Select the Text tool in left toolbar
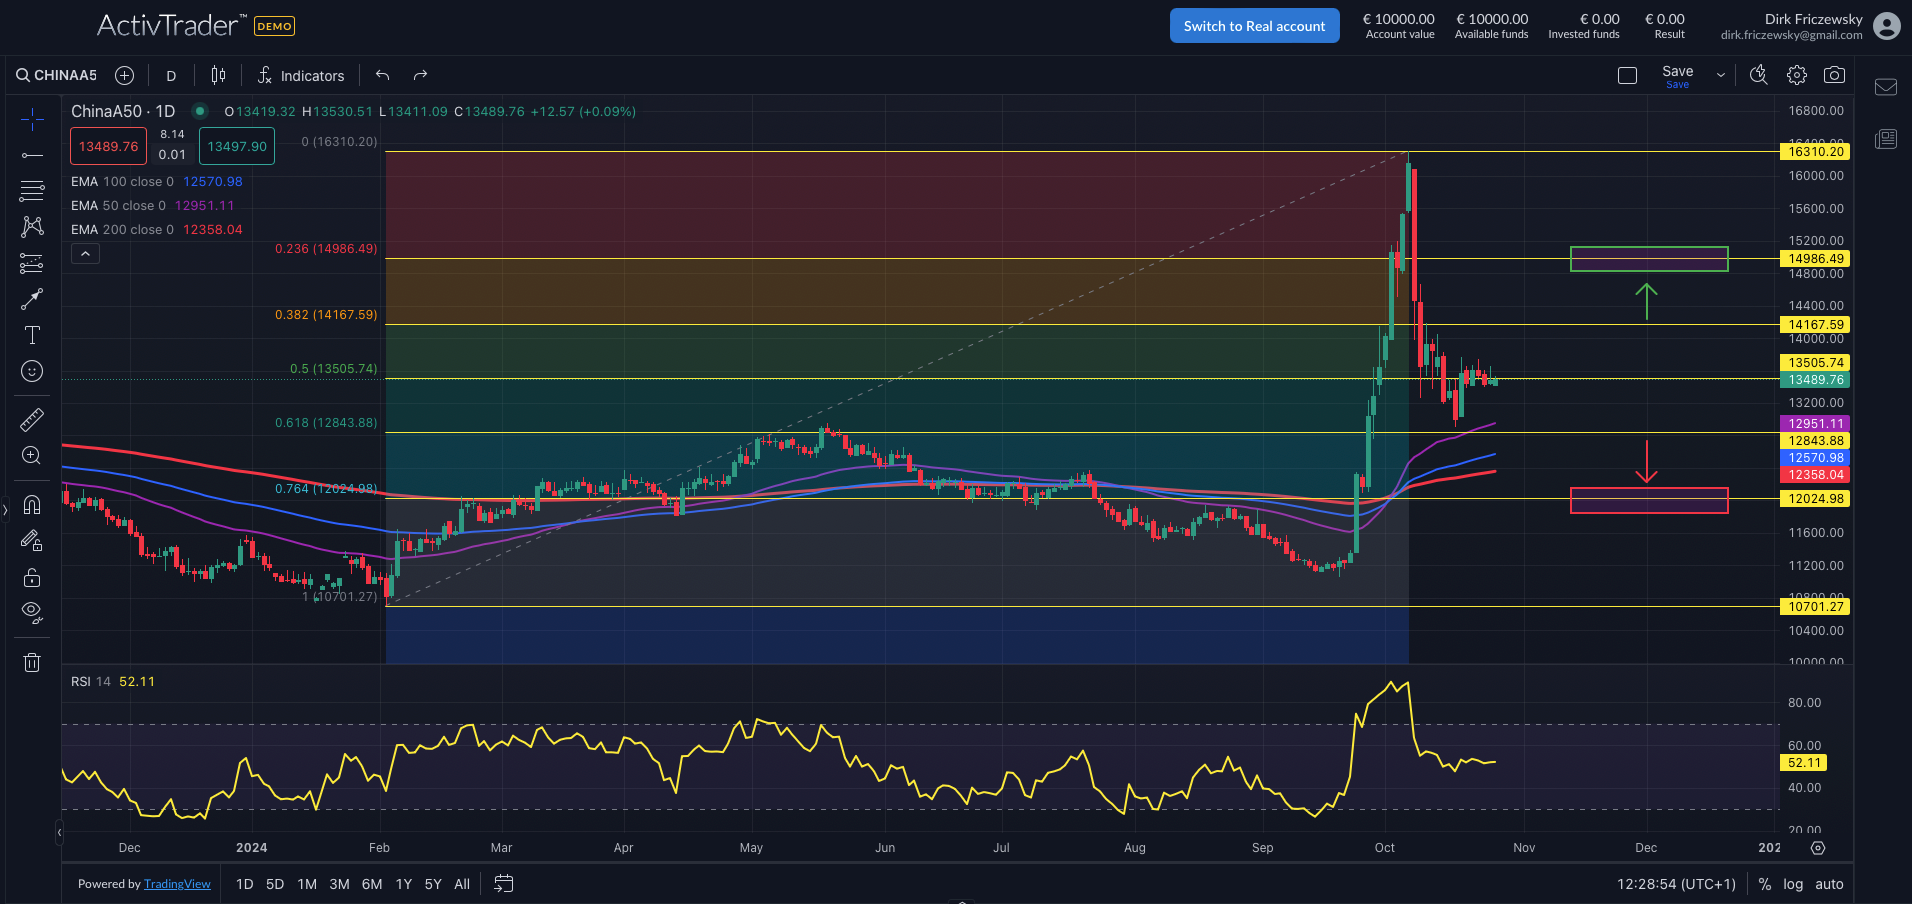The height and width of the screenshot is (904, 1912). click(32, 335)
